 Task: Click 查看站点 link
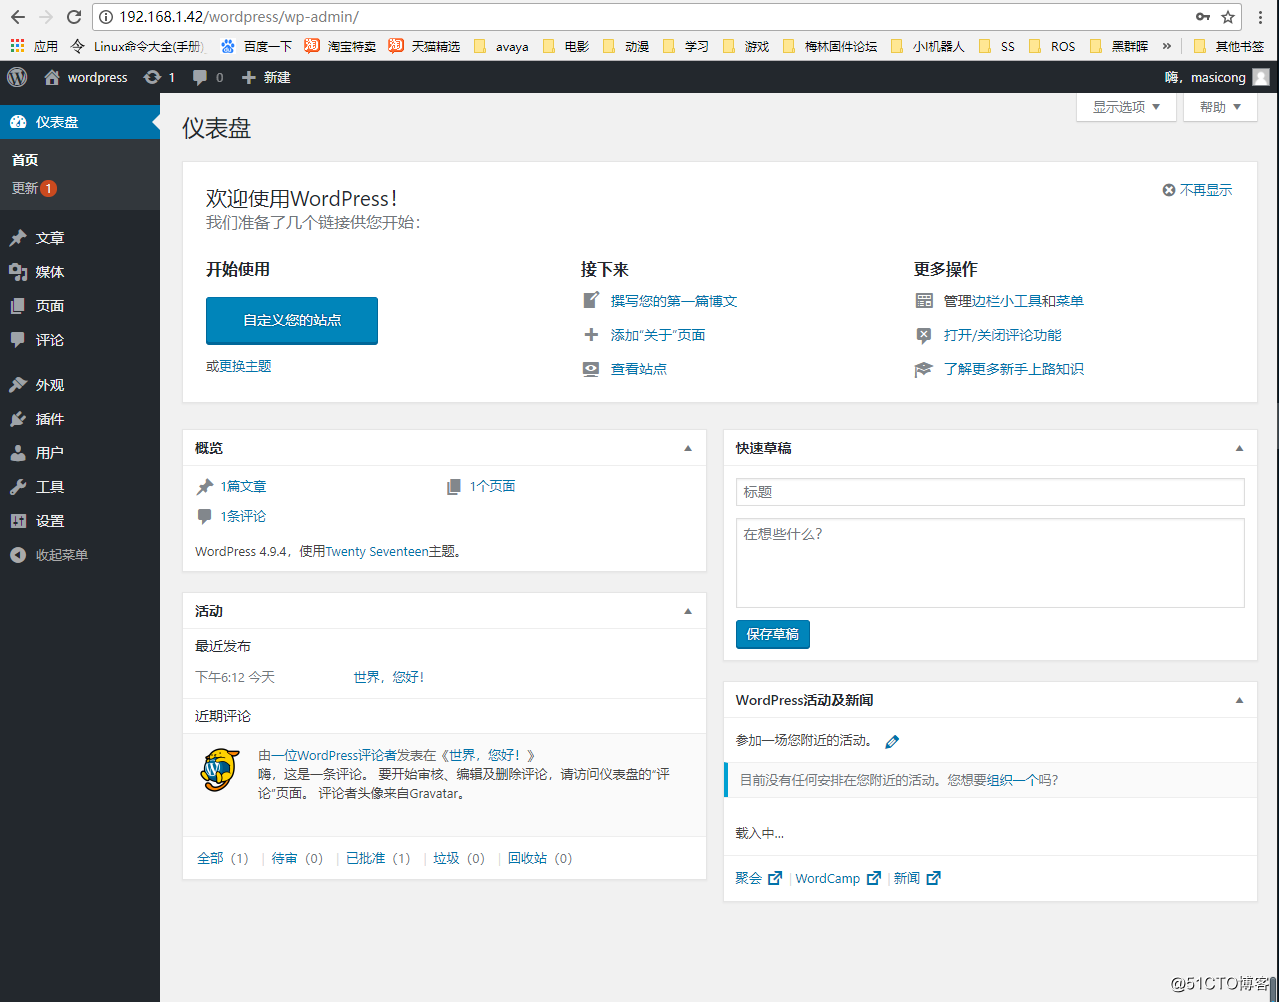point(639,369)
